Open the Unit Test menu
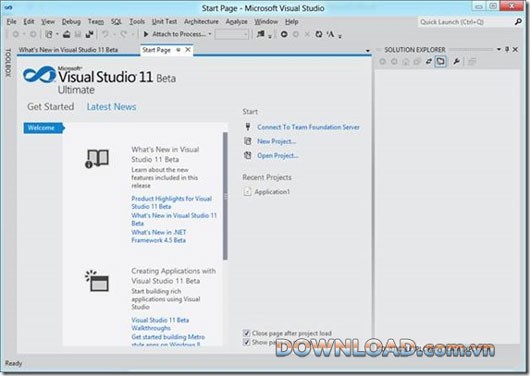The height and width of the screenshot is (376, 530). (164, 22)
